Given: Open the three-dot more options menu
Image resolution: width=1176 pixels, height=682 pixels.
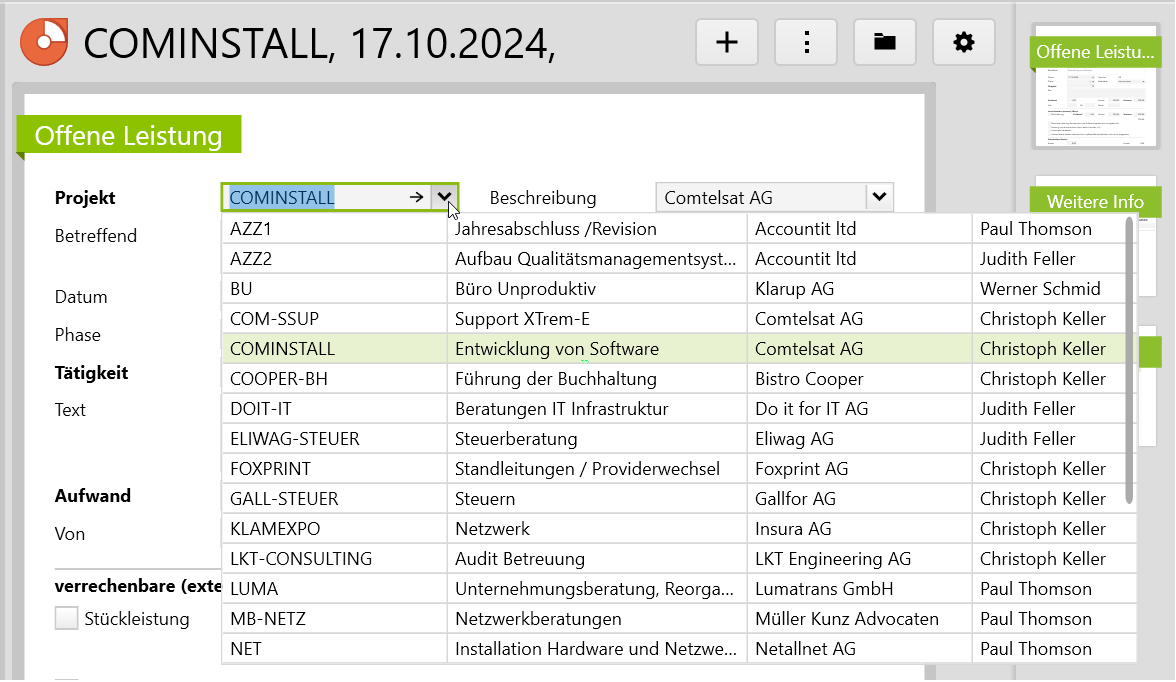Looking at the screenshot, I should click(805, 42).
